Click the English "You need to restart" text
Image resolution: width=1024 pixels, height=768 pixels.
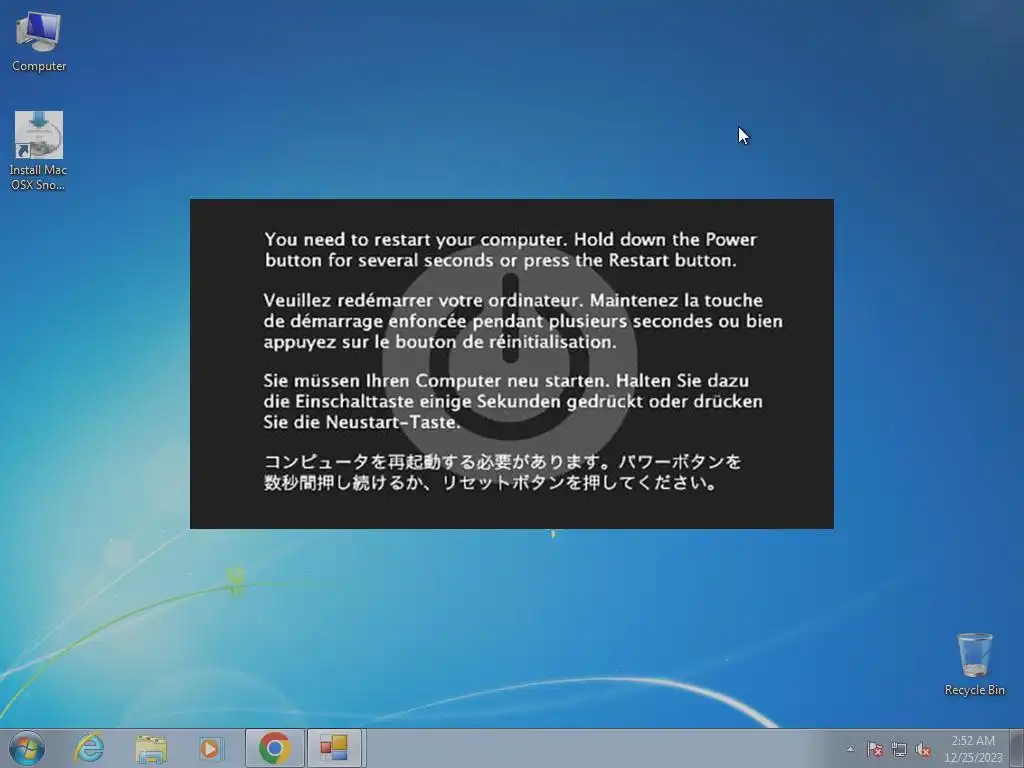(511, 250)
